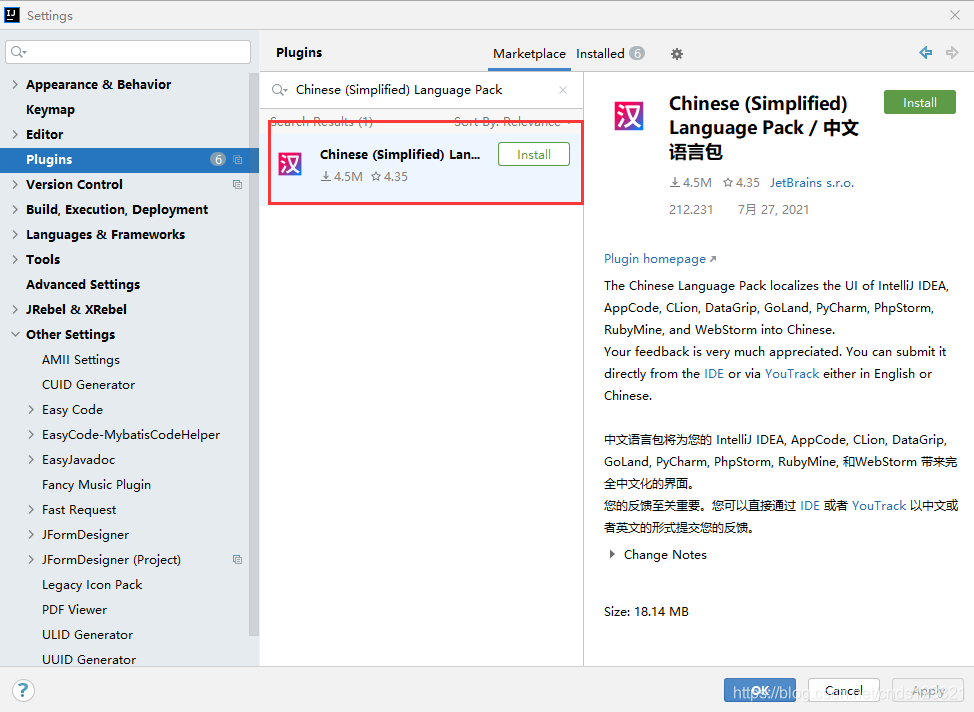The height and width of the screenshot is (712, 974).
Task: Click the Size: 18.14 MB text
Action: coord(646,611)
